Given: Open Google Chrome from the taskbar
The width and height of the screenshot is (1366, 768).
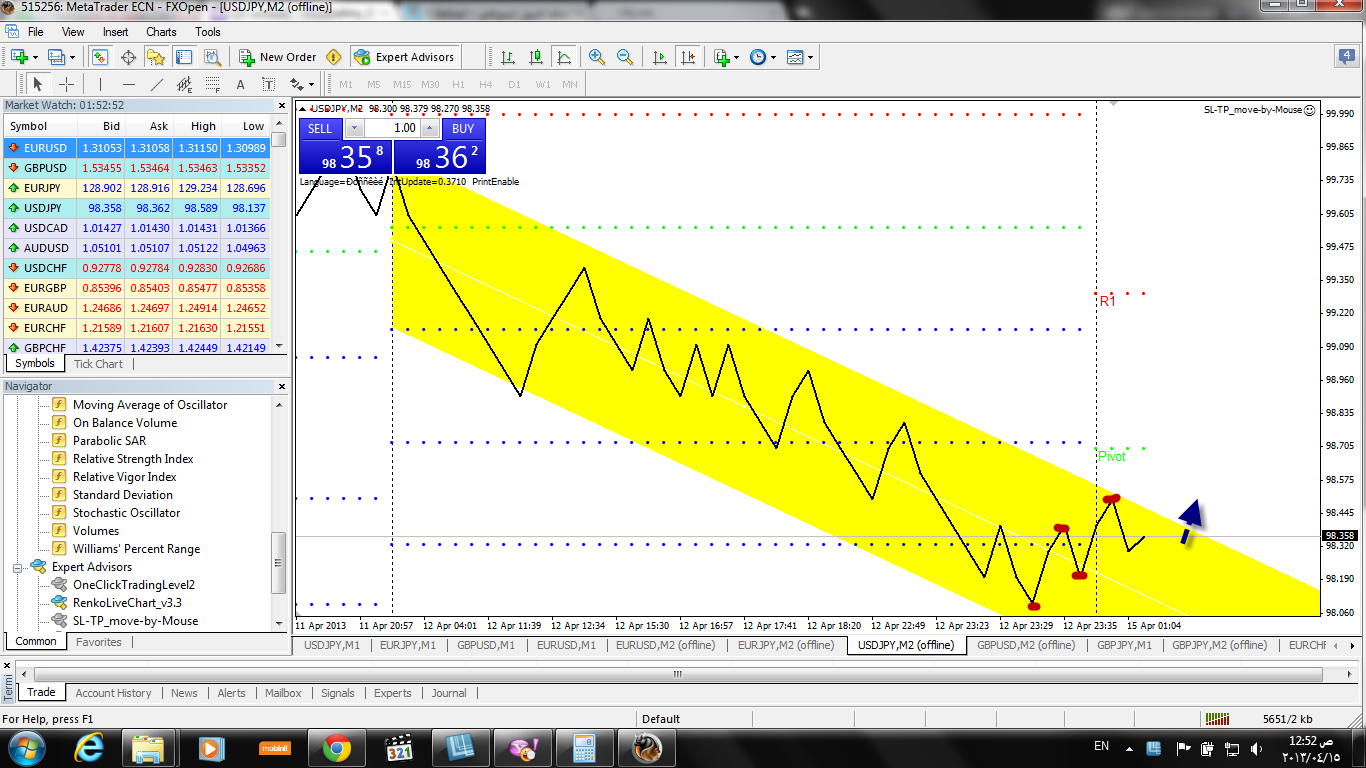Looking at the screenshot, I should coord(336,747).
